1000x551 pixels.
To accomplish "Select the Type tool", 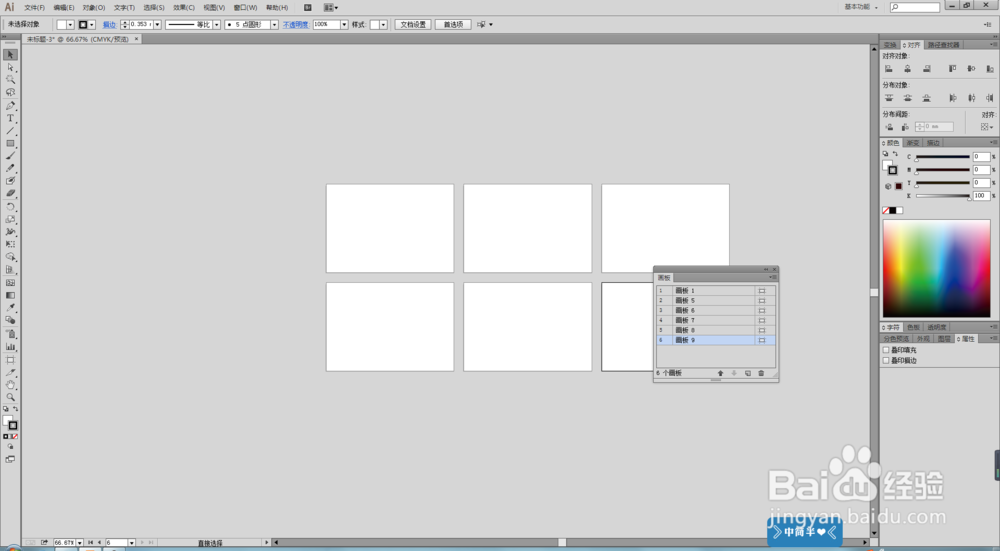I will pyautogui.click(x=10, y=118).
